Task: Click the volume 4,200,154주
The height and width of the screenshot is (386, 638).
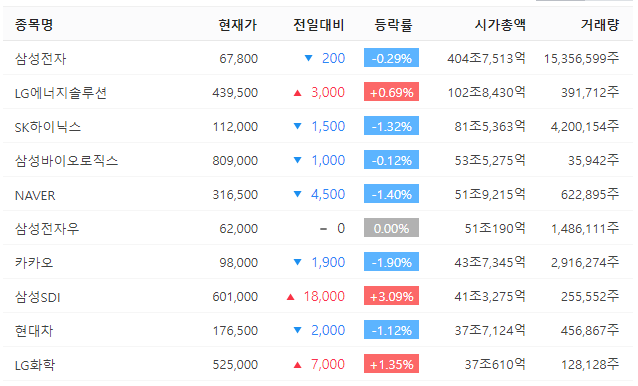Action: [x=585, y=127]
